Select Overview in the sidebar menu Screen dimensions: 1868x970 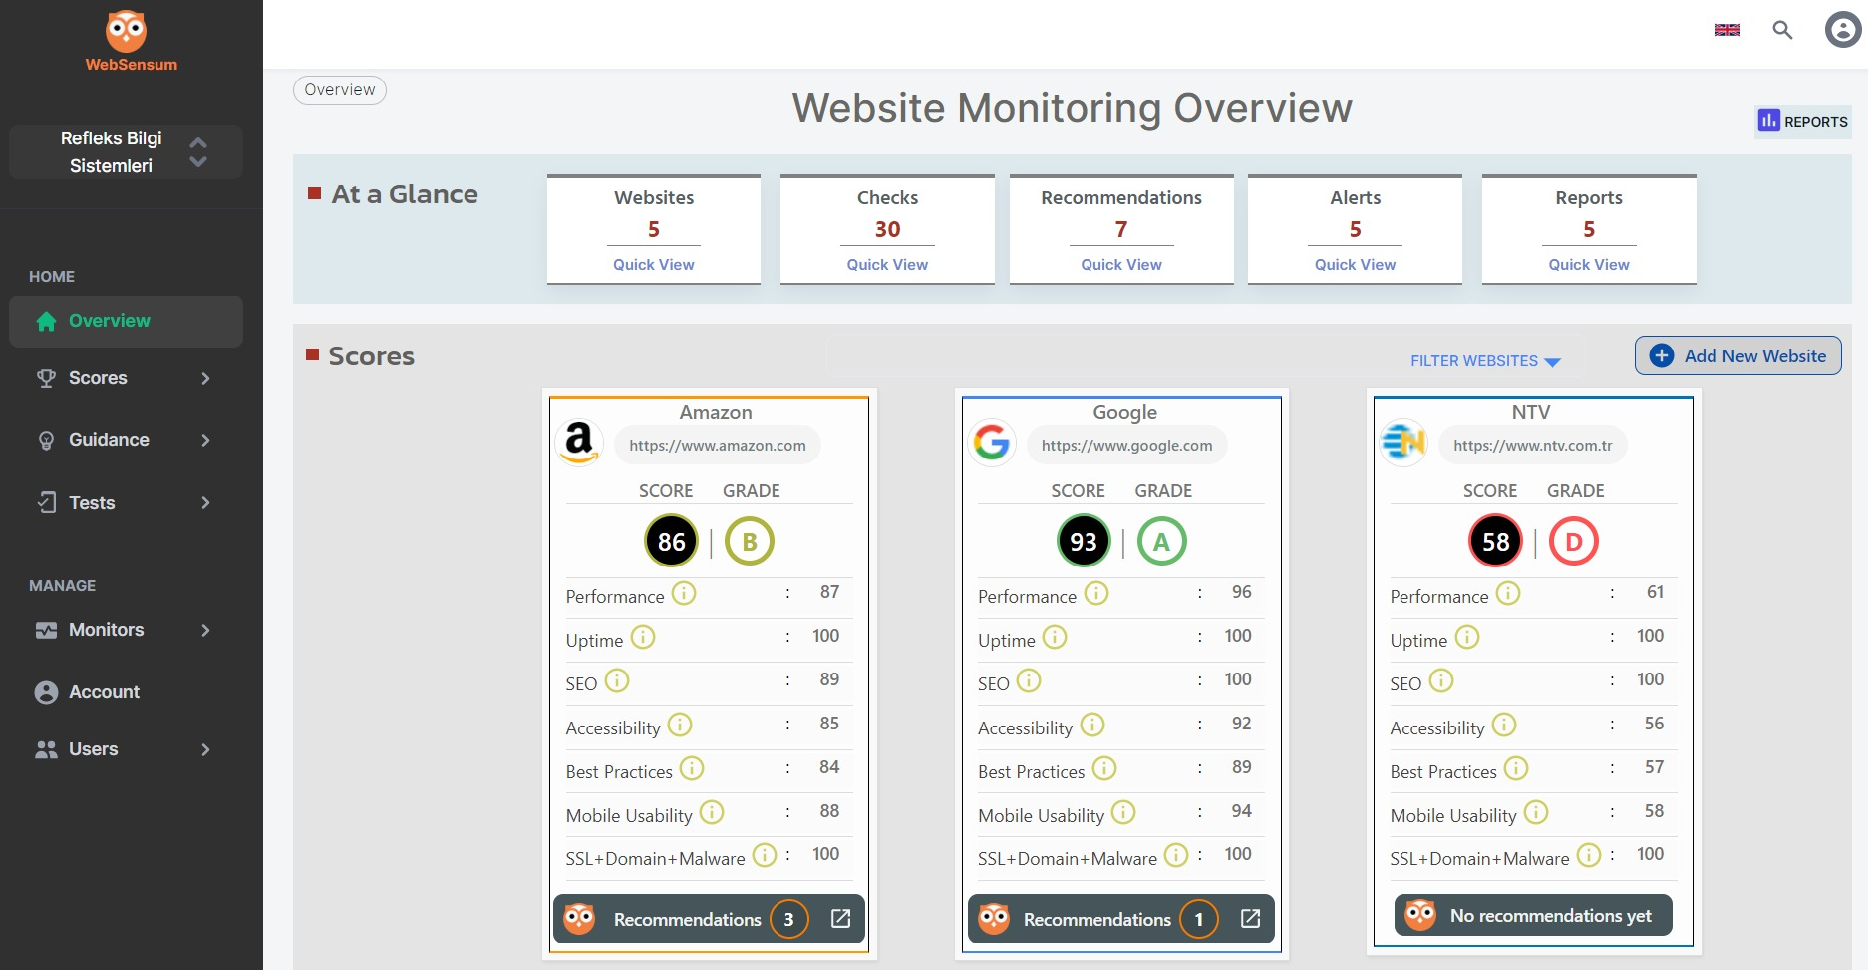click(x=109, y=321)
